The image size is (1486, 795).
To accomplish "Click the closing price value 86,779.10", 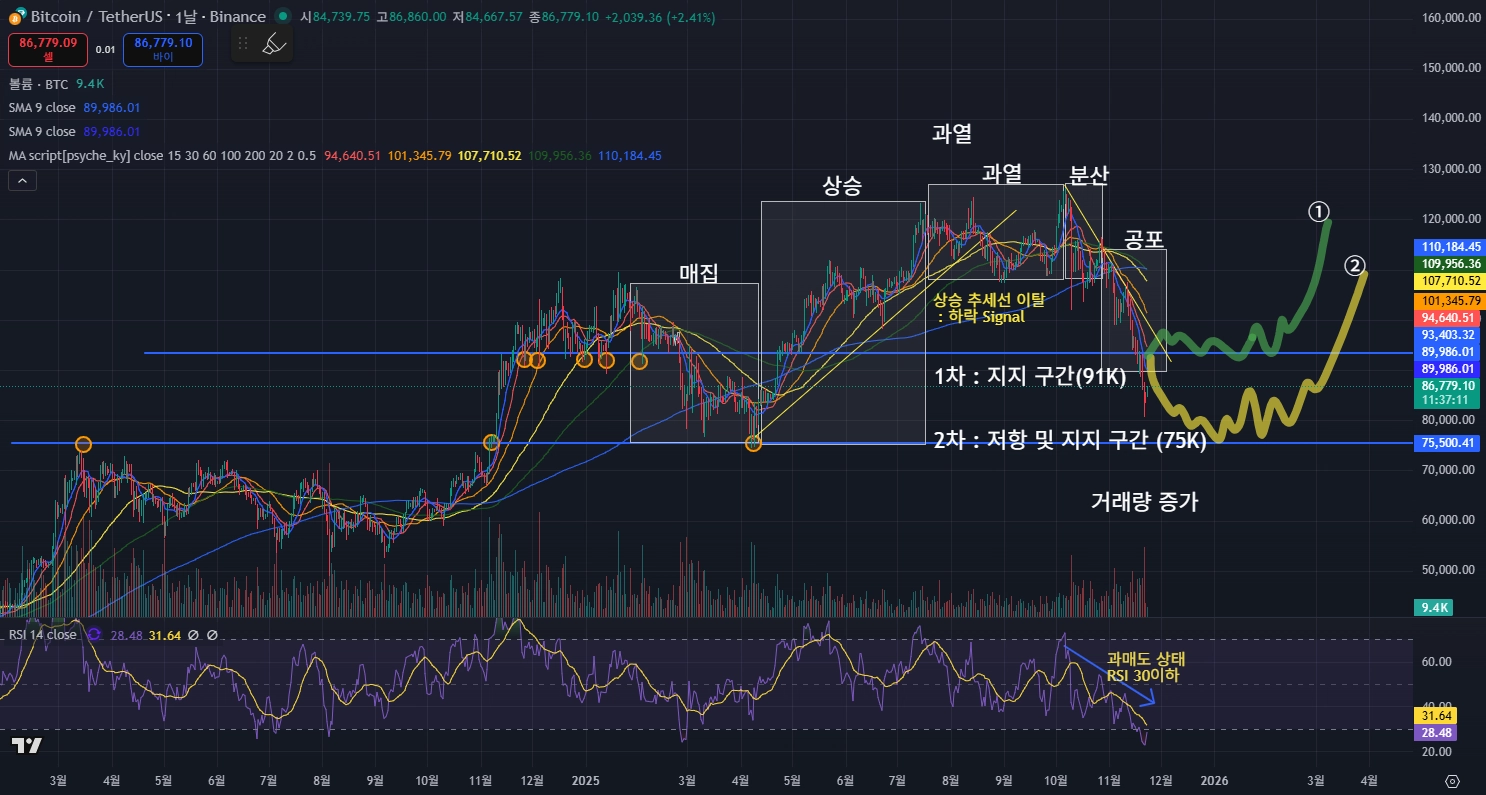I will coord(570,17).
